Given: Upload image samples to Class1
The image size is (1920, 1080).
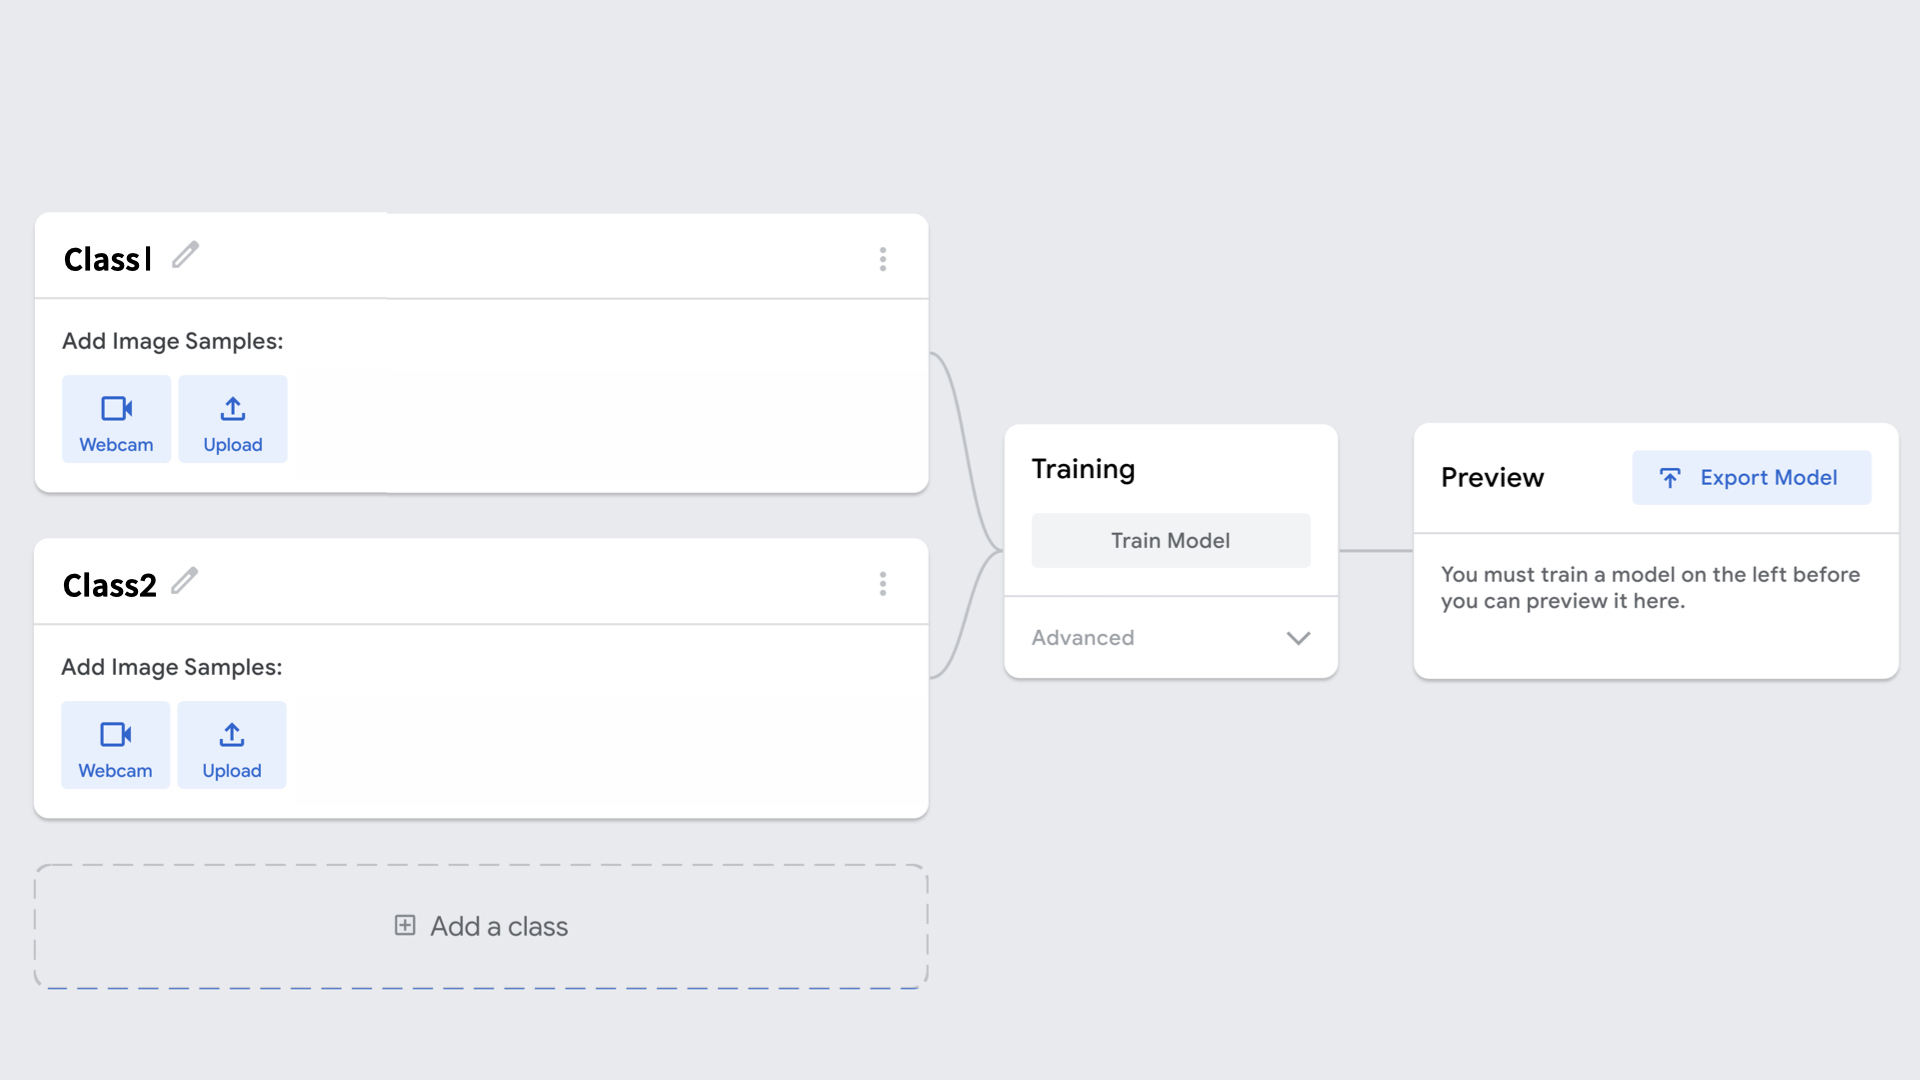Looking at the screenshot, I should [x=233, y=419].
